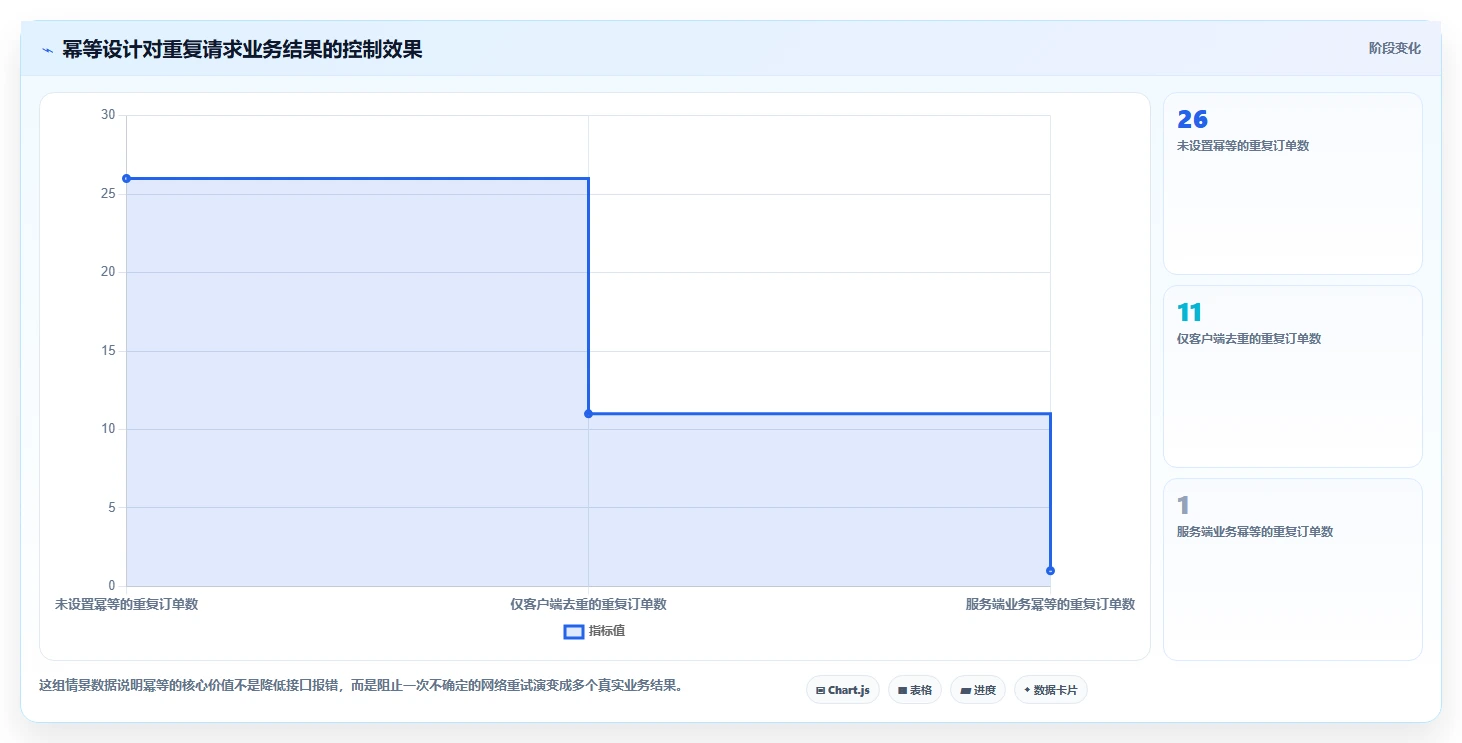The image size is (1462, 743).
Task: Click x-axis label 仅客户端去重的重复订单数
Action: click(x=588, y=604)
